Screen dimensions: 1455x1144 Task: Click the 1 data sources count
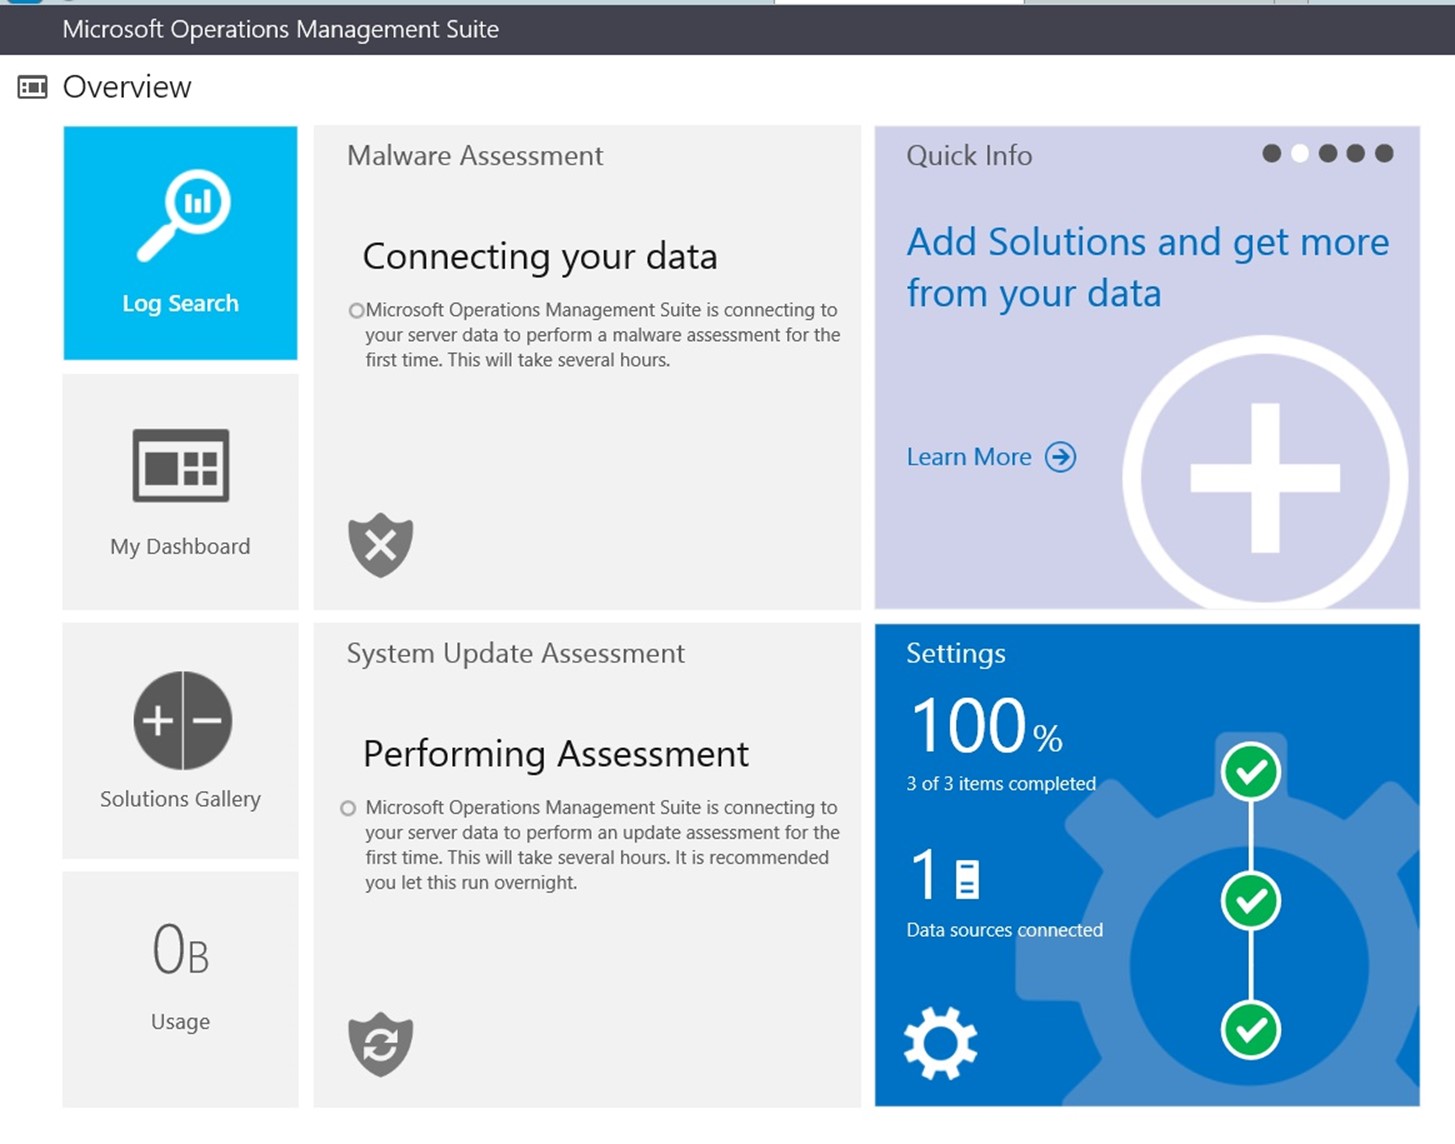pyautogui.click(x=924, y=874)
